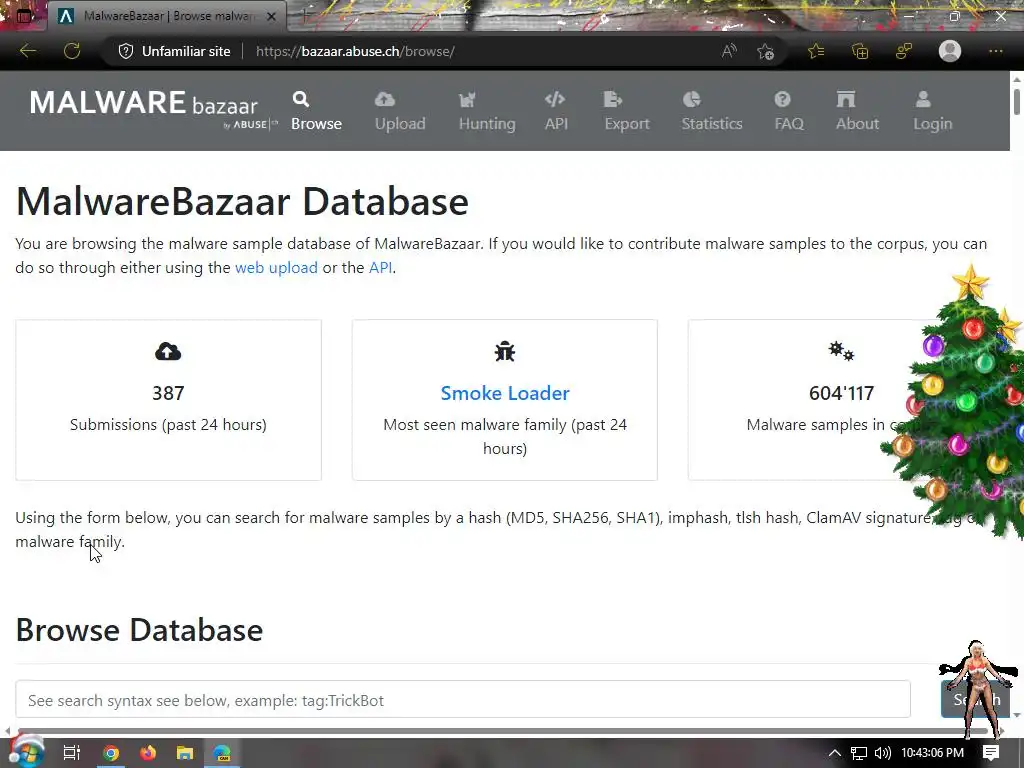
Task: Open the volume speaker tray icon
Action: point(882,753)
